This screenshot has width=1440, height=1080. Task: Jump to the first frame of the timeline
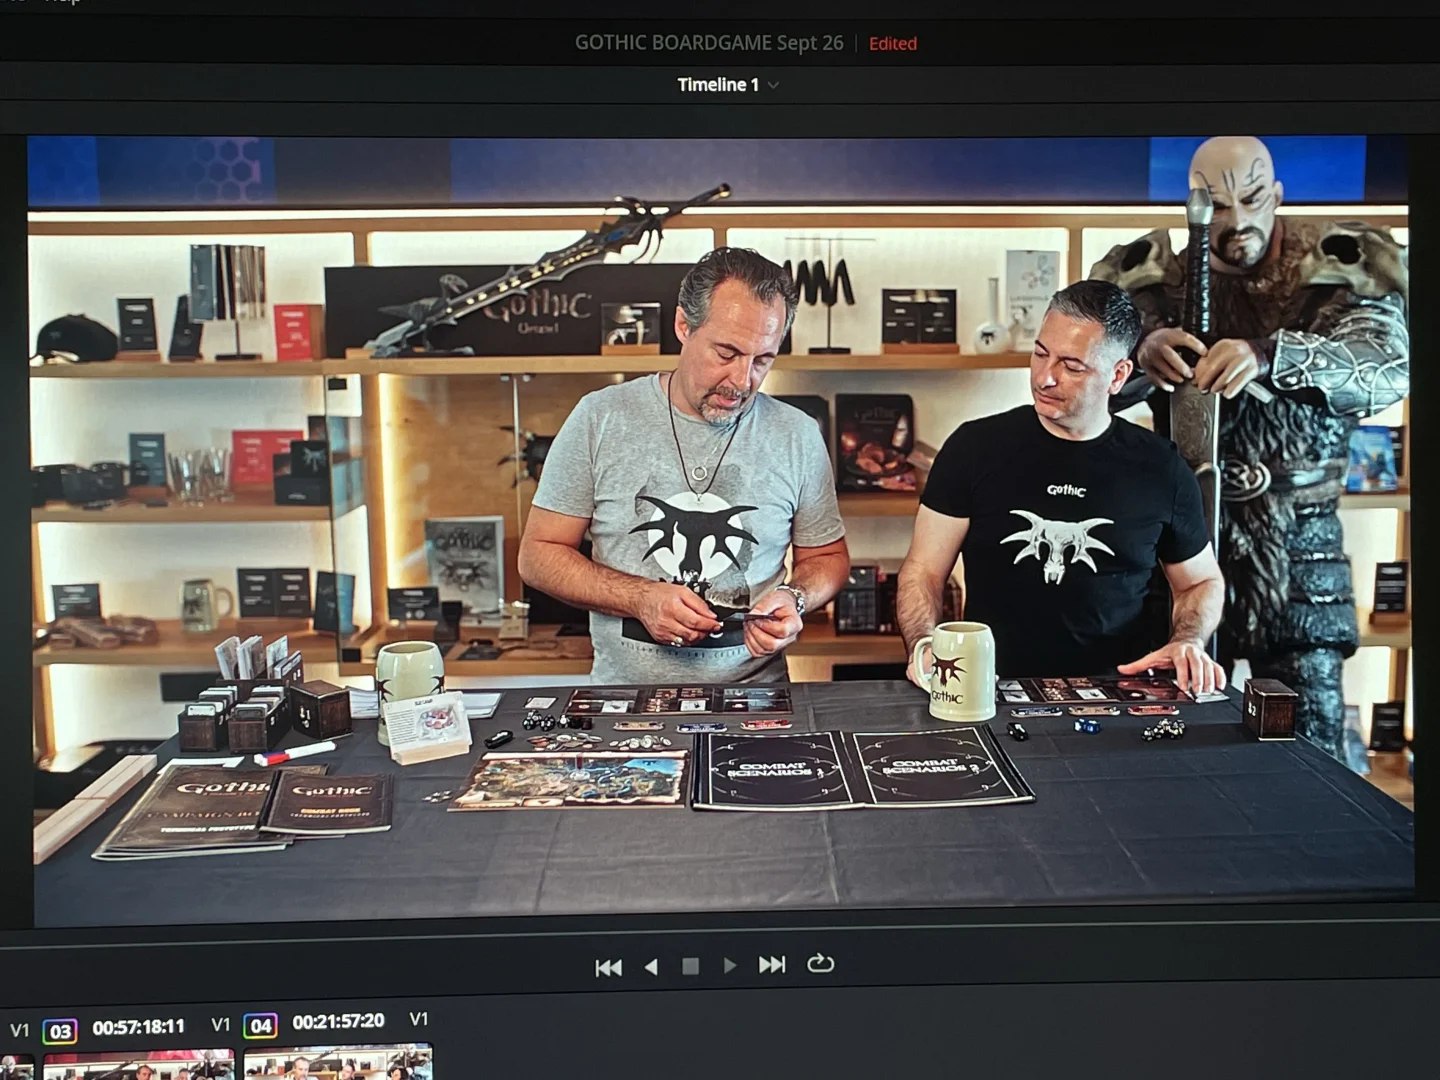(x=608, y=967)
